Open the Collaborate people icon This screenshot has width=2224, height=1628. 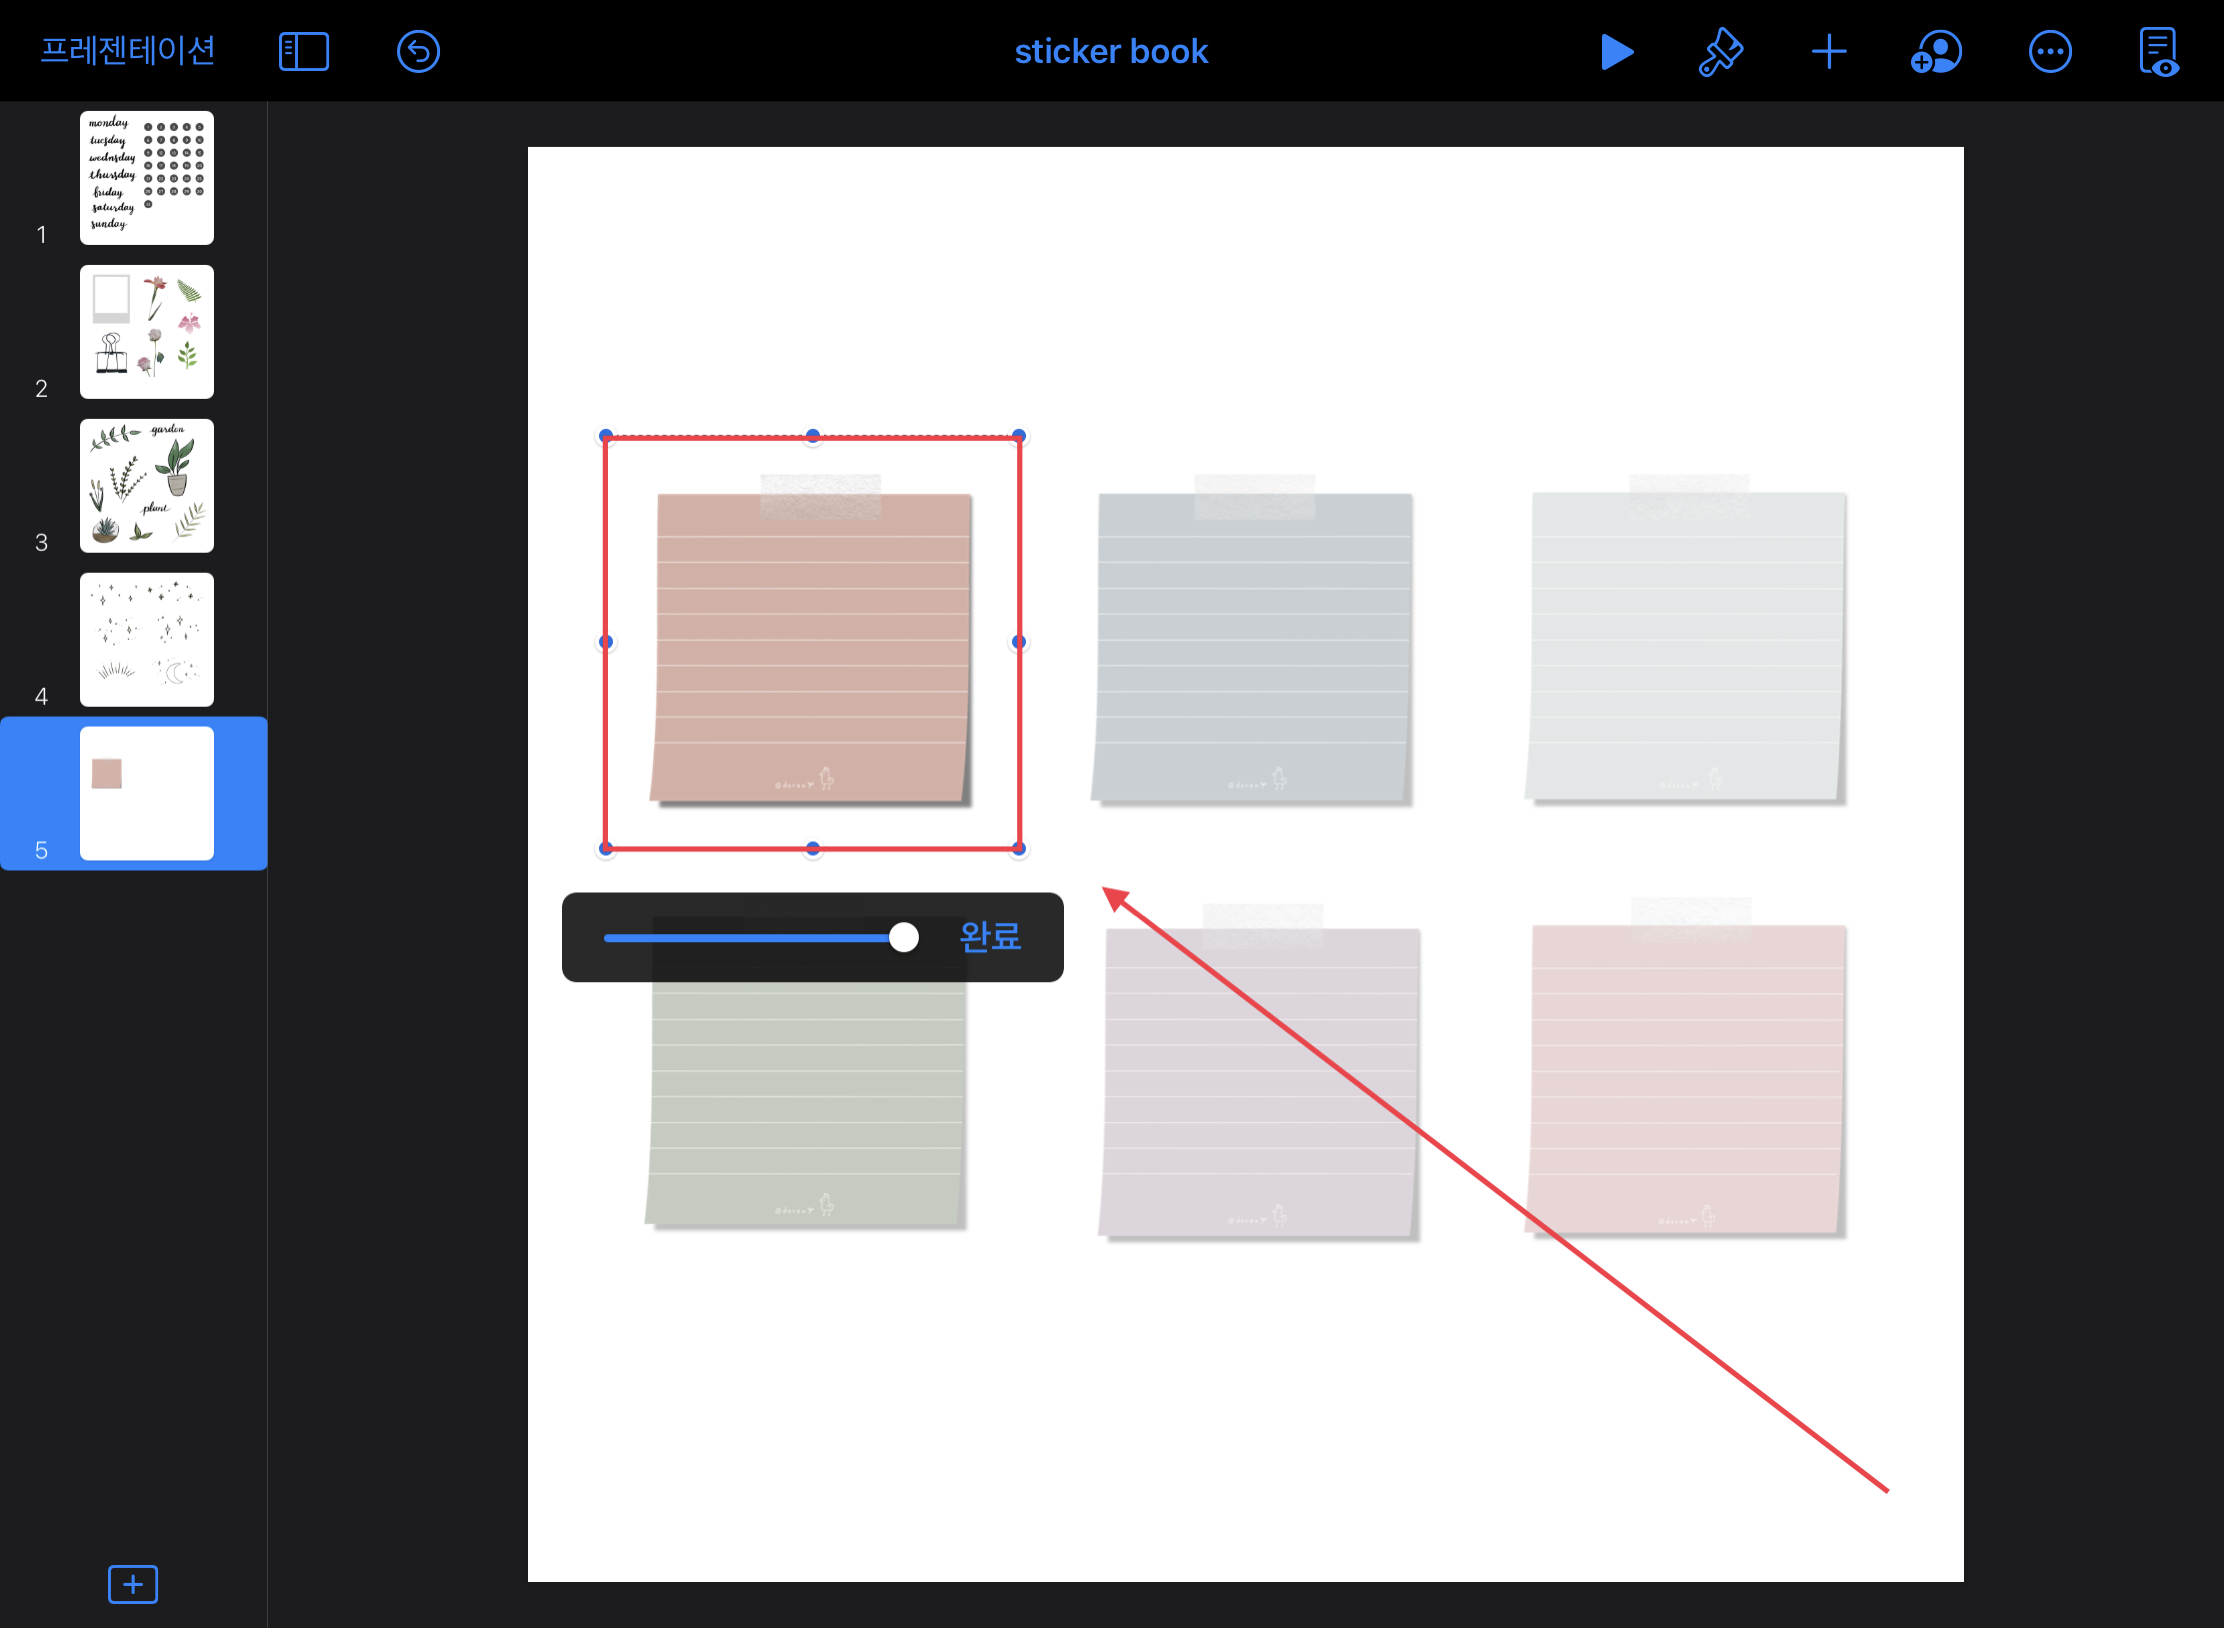(x=1936, y=52)
